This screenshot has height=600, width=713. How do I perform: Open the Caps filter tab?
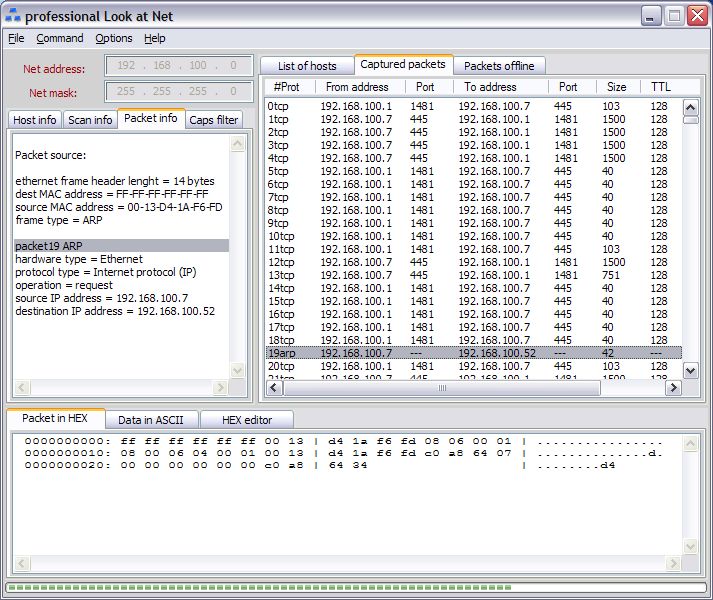click(214, 120)
